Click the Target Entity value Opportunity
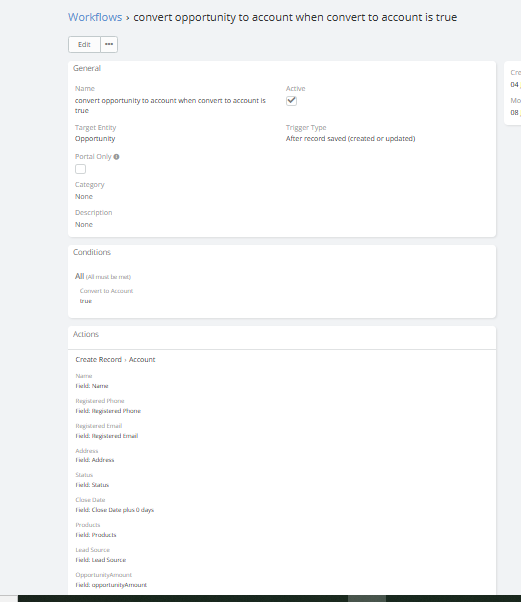521x602 pixels. pyautogui.click(x=95, y=139)
